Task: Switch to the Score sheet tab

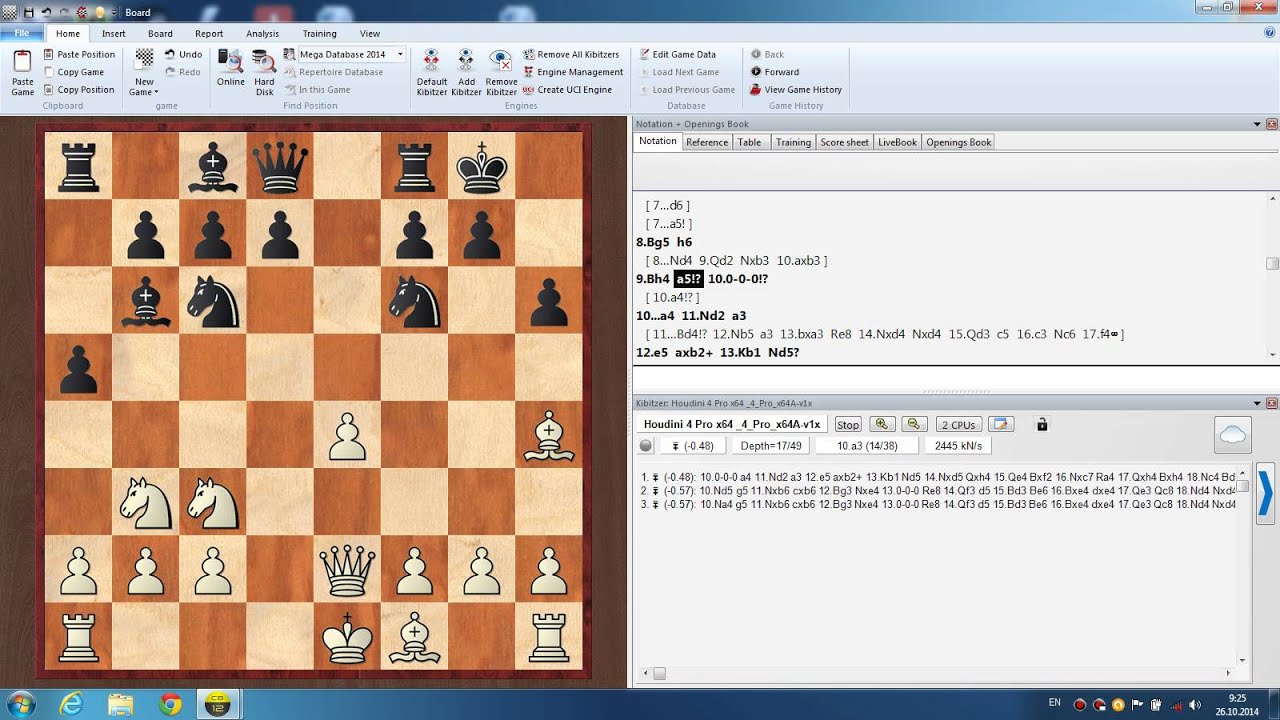Action: click(x=844, y=142)
